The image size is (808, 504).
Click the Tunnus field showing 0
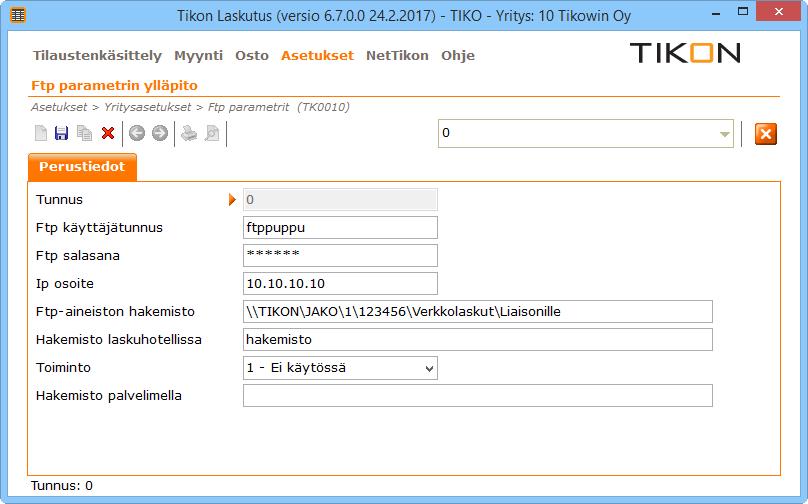point(340,199)
